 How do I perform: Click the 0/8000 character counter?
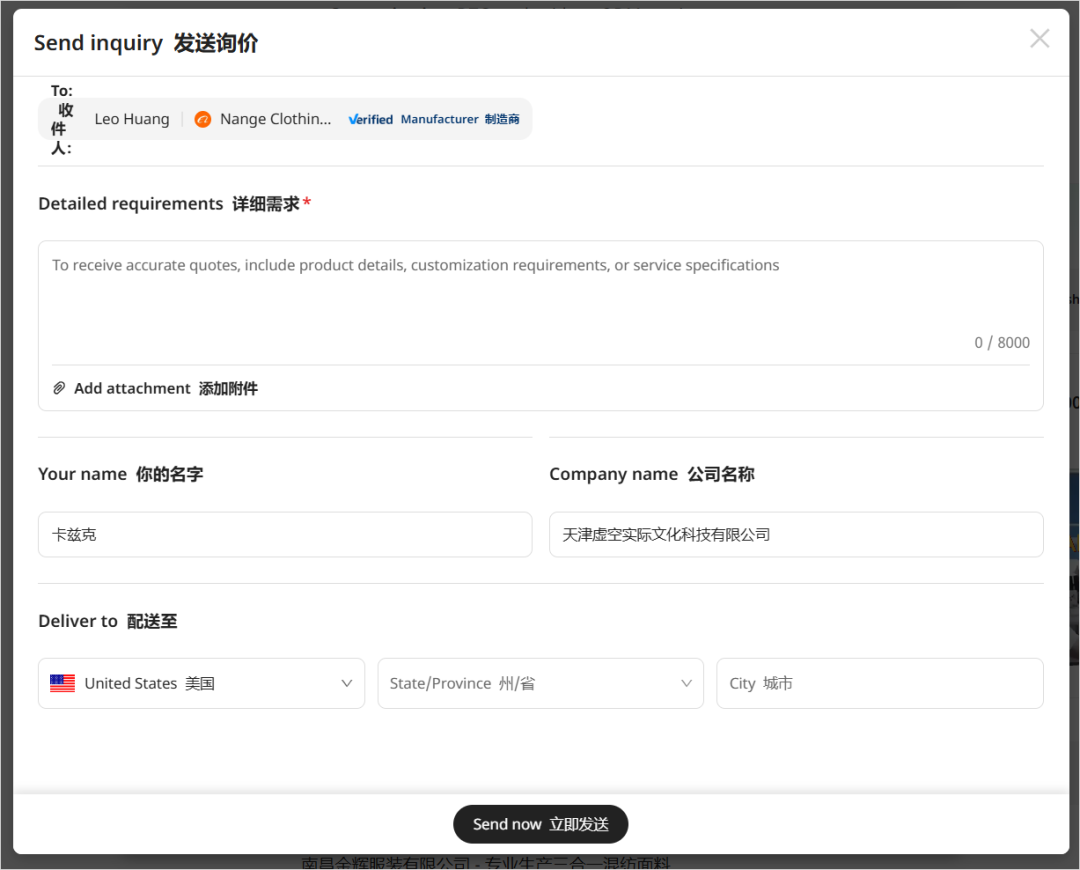pyautogui.click(x=1001, y=342)
